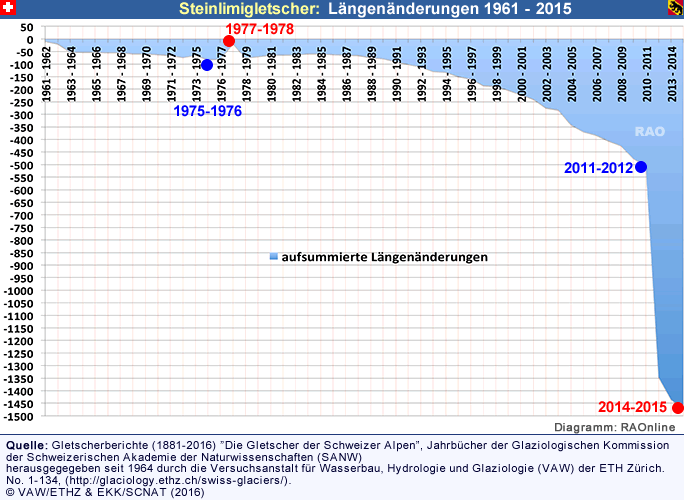Click the RAO watermark in the chart
This screenshot has width=684, height=500.
(x=651, y=131)
